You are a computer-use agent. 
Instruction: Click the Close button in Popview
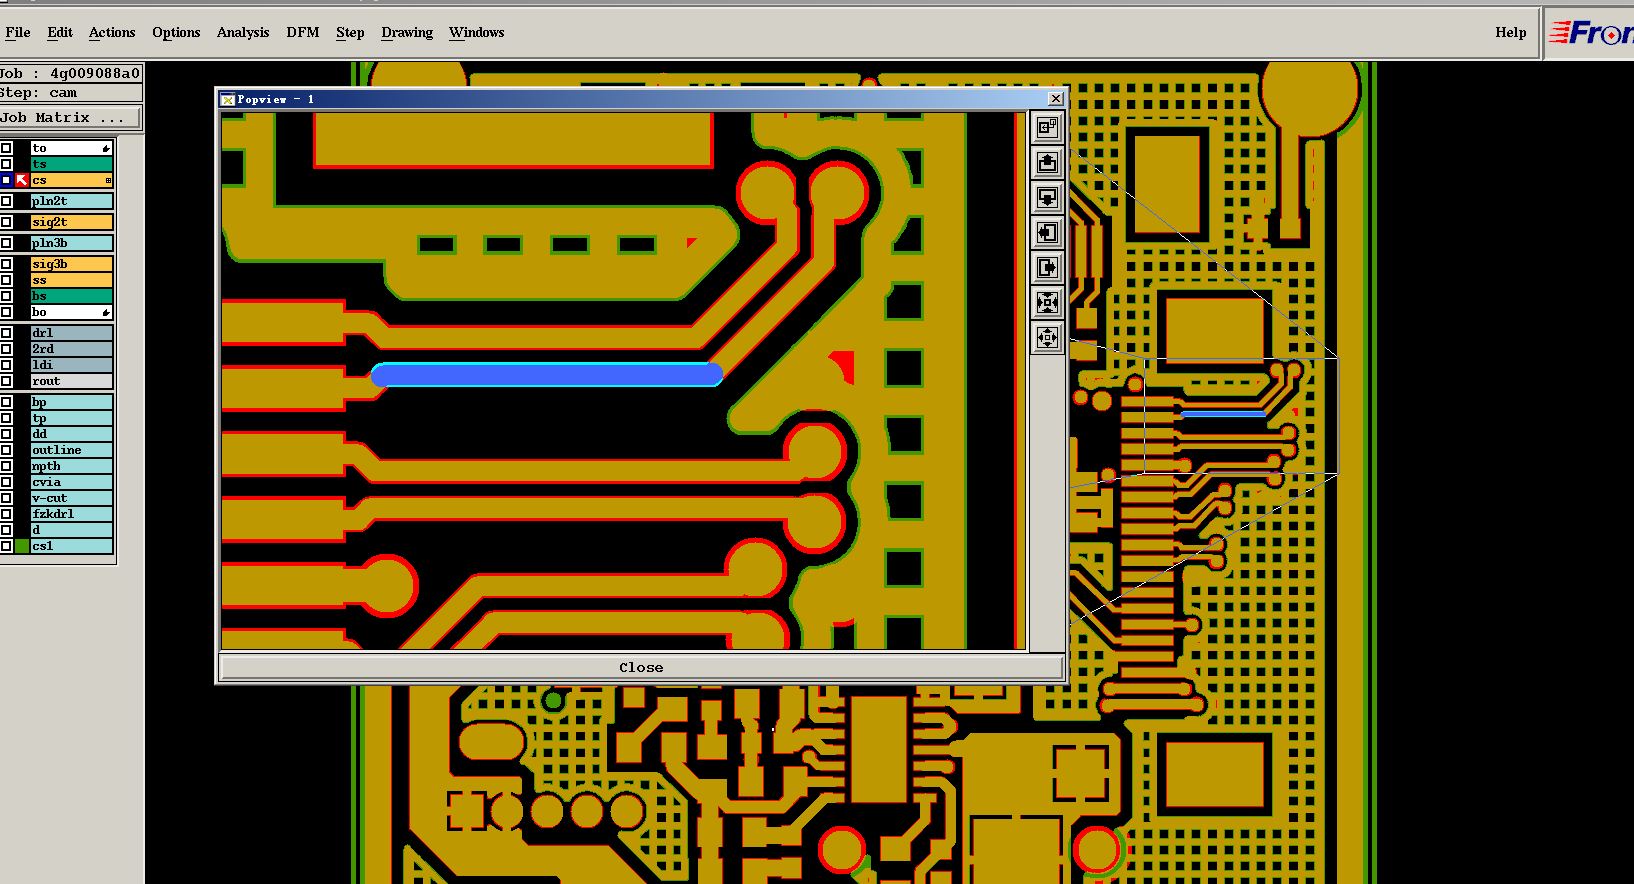(641, 667)
